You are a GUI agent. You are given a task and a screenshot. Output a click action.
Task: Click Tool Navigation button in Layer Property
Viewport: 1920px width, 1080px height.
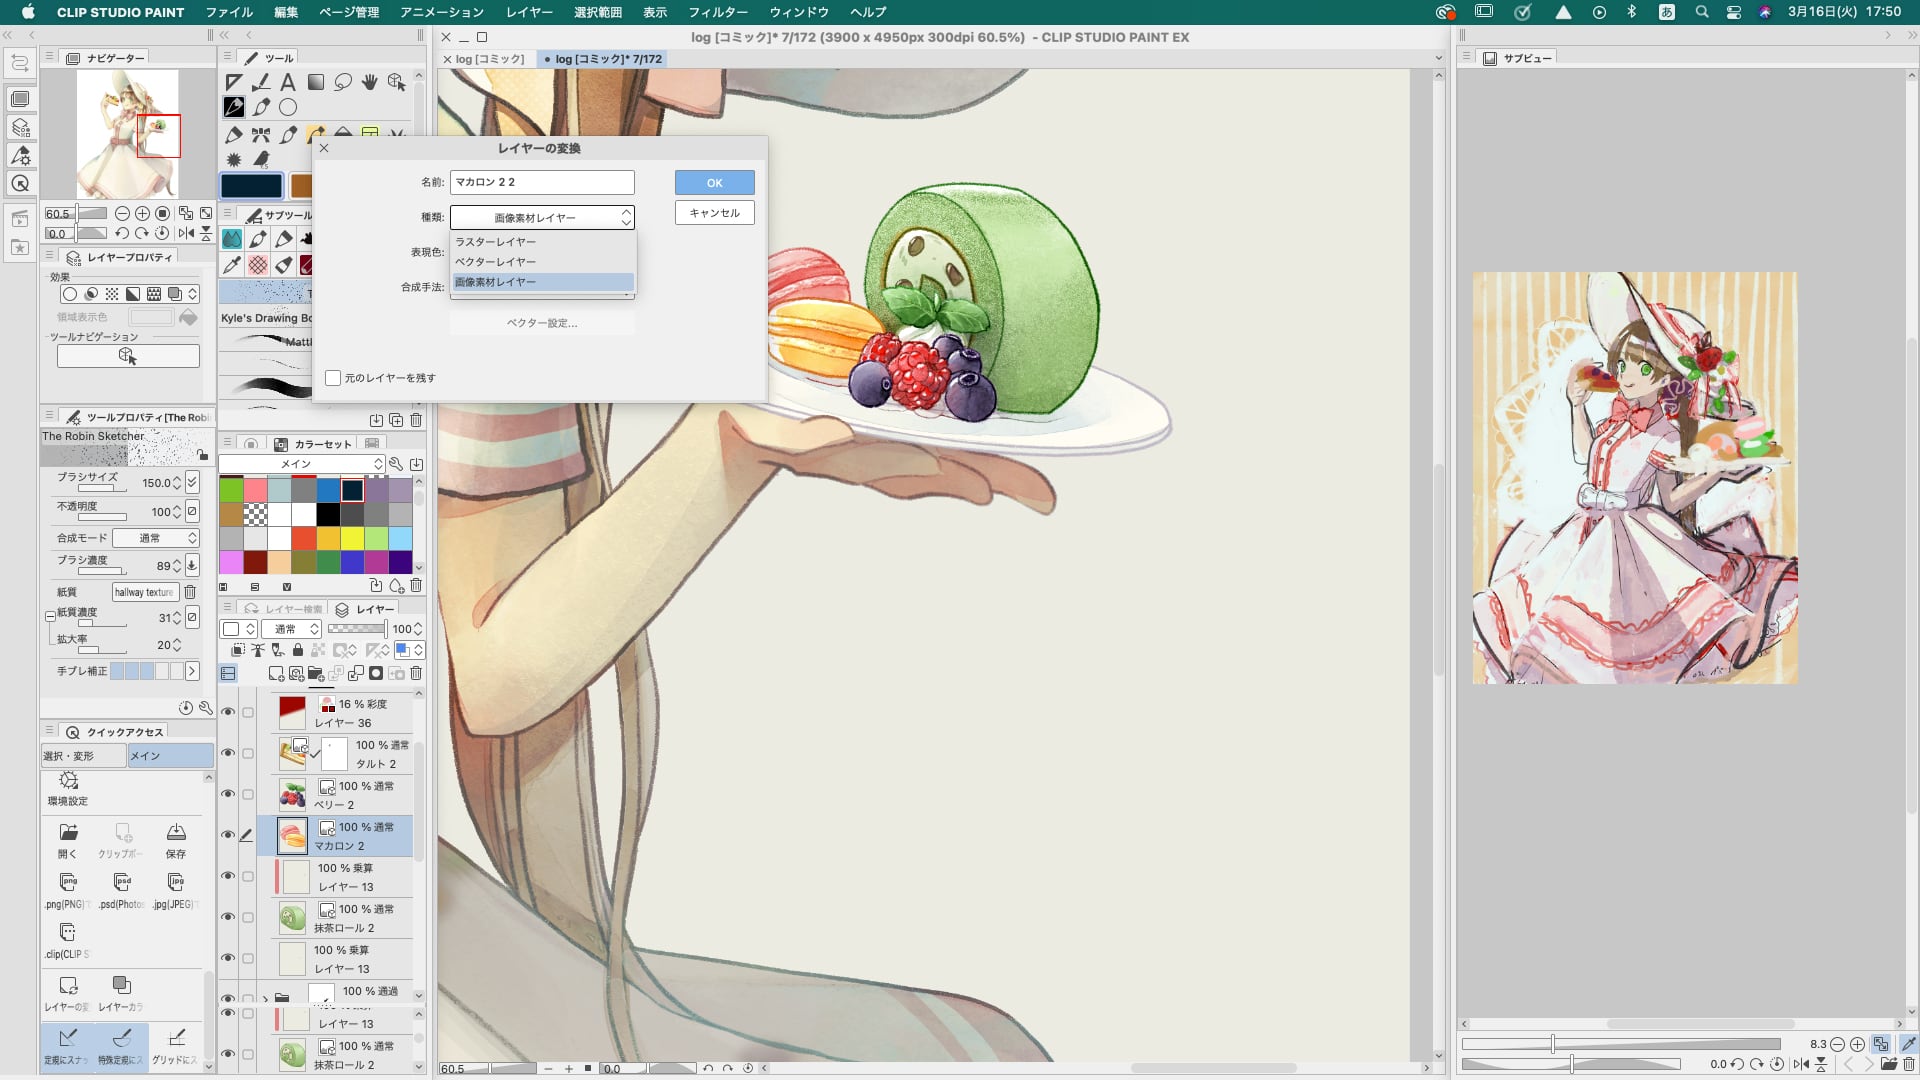coord(128,356)
